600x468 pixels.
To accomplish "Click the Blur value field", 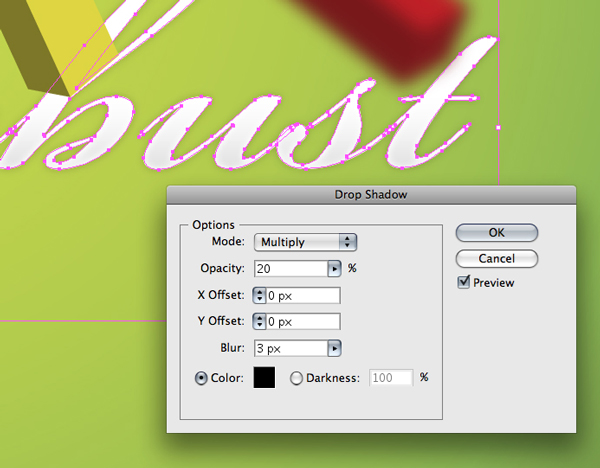I will [x=291, y=348].
